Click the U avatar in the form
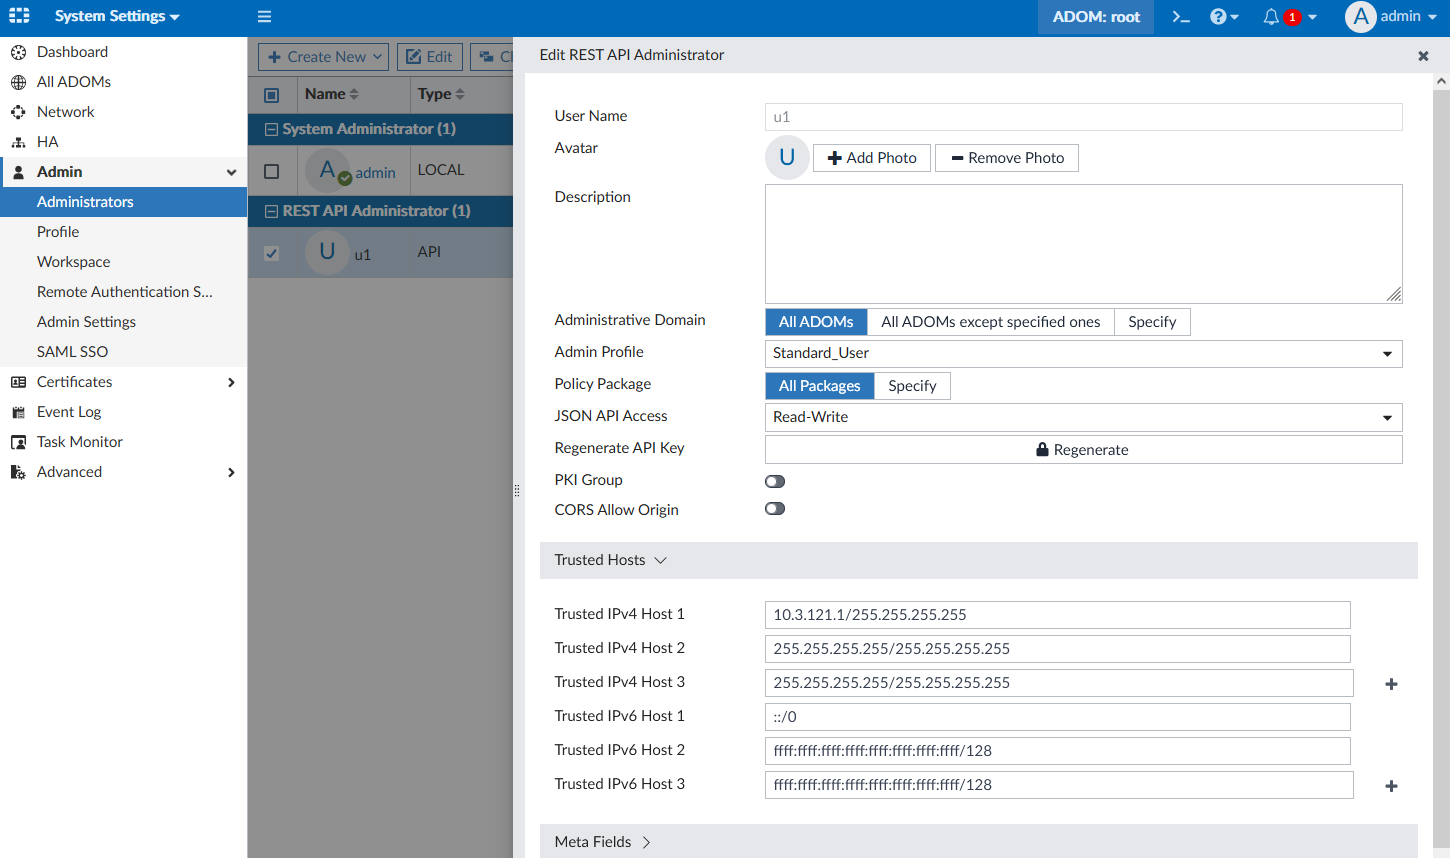 tap(787, 158)
